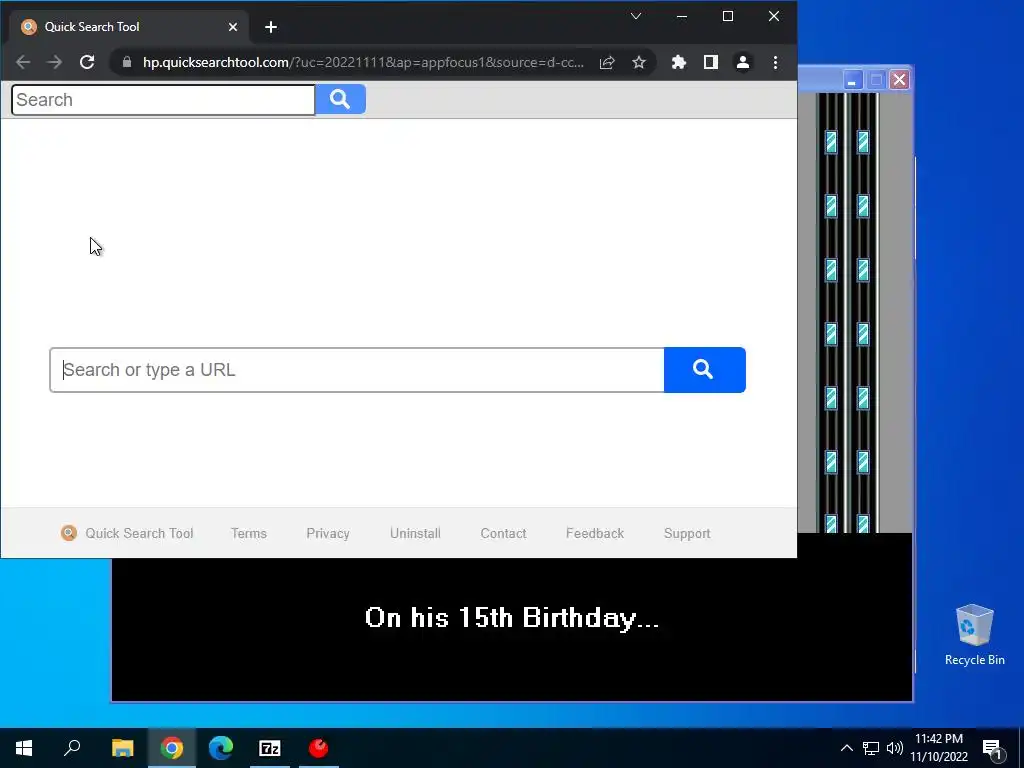Viewport: 1024px width, 768px height.
Task: Open the Terms link
Action: [249, 533]
